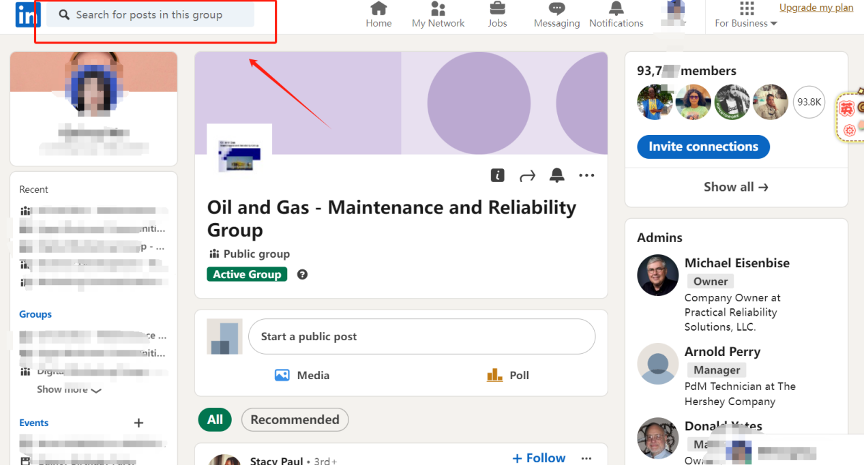The image size is (864, 466).
Task: Click the profile photo in the left sidebar card
Action: tap(94, 83)
